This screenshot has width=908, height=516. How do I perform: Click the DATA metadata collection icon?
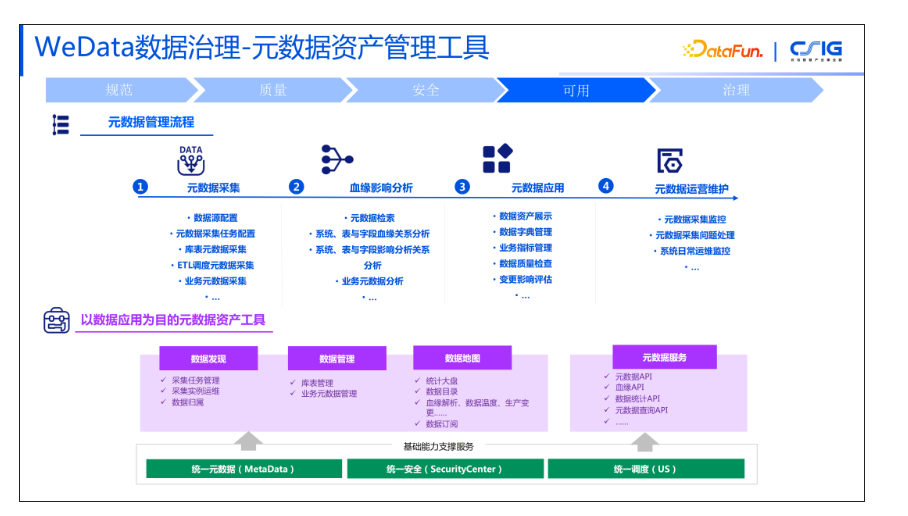(x=191, y=160)
